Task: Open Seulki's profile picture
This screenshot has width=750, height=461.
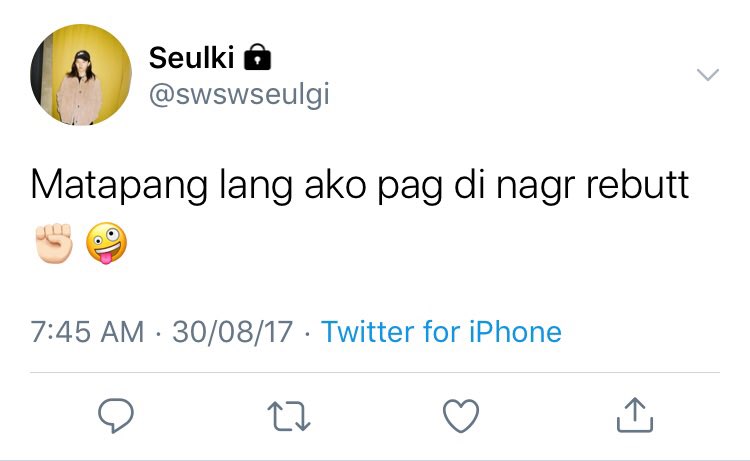Action: tap(81, 75)
